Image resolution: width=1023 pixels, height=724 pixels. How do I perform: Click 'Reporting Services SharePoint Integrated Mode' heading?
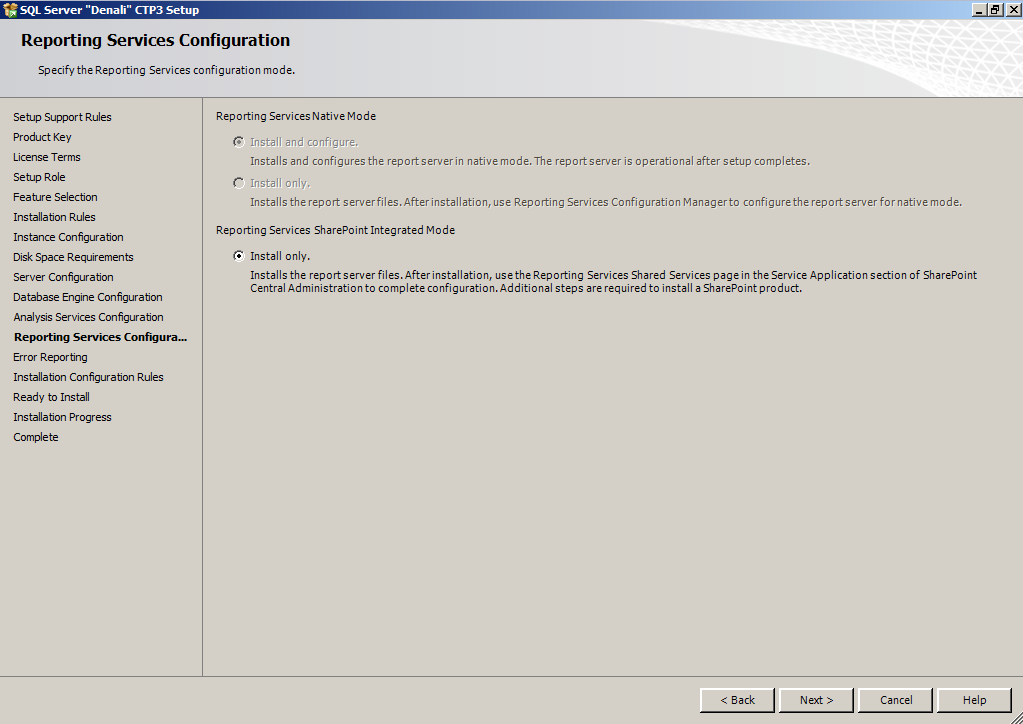point(335,230)
